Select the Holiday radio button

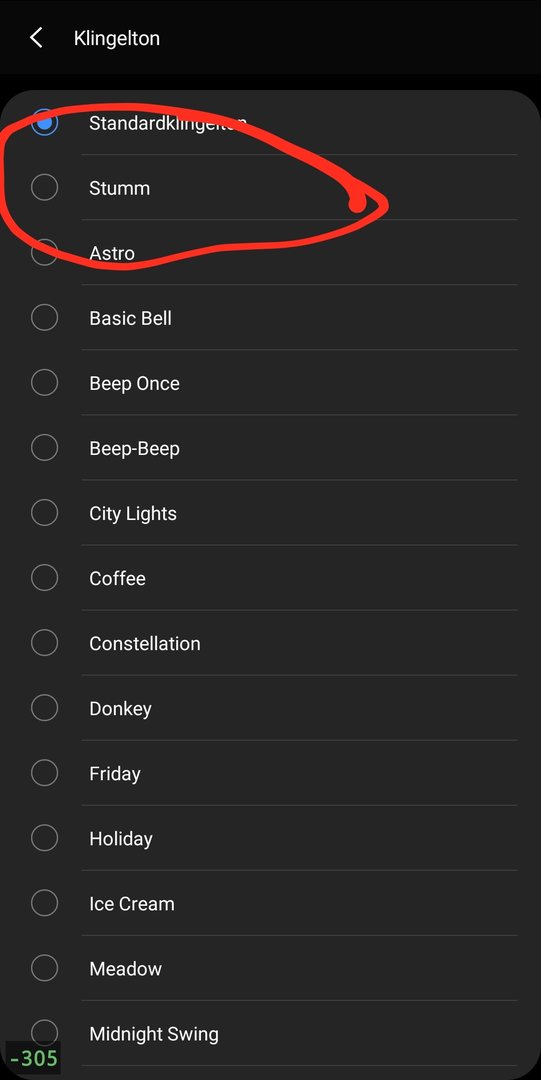pyautogui.click(x=45, y=838)
